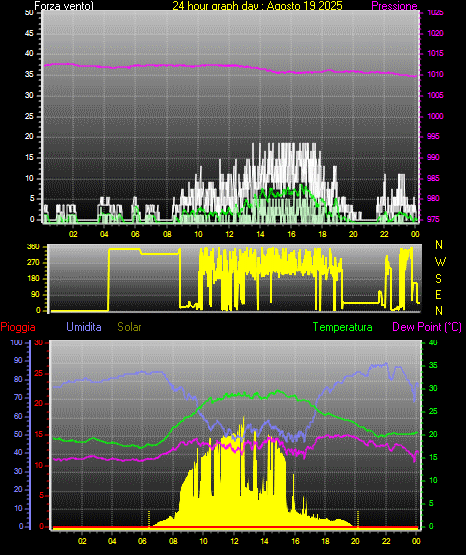Click the 12 hour mark on lower graph
Viewport: 466px width, 555px height.
[x=235, y=541]
